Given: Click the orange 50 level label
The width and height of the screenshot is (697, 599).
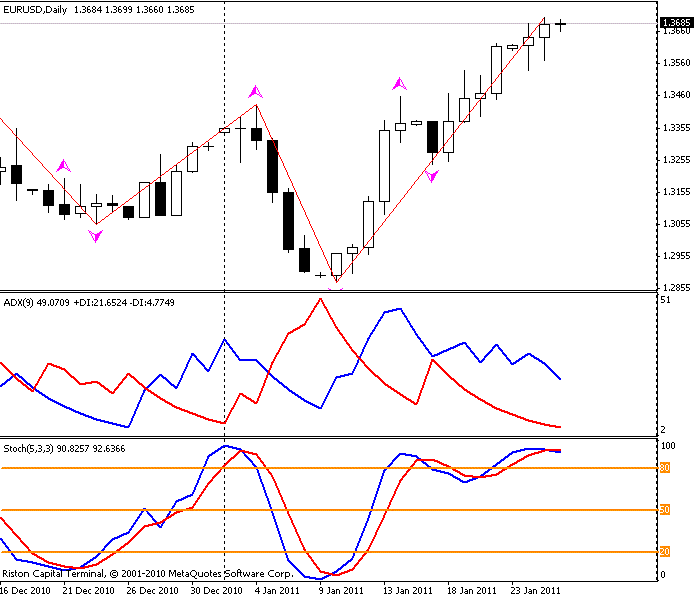Looking at the screenshot, I should click(665, 510).
